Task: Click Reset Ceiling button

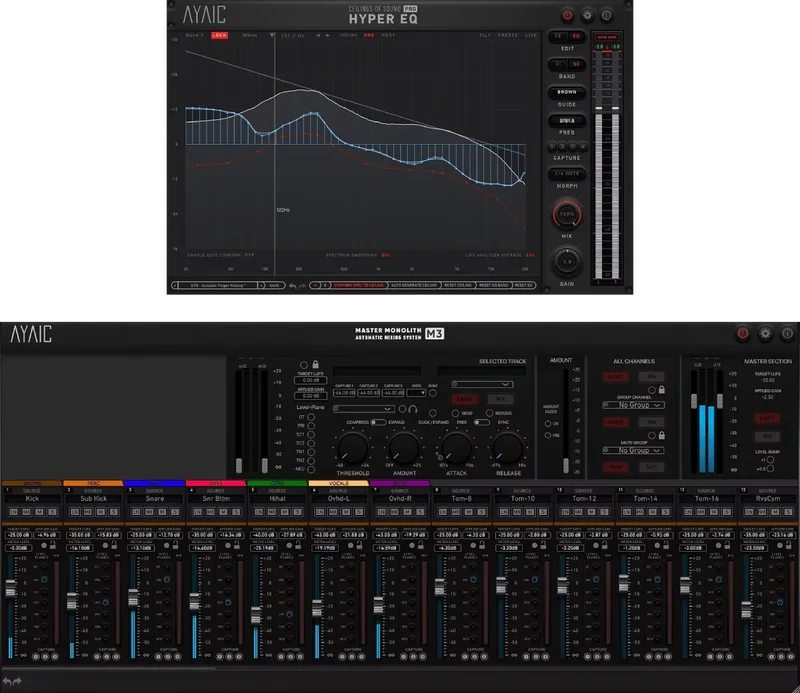Action: pos(458,285)
